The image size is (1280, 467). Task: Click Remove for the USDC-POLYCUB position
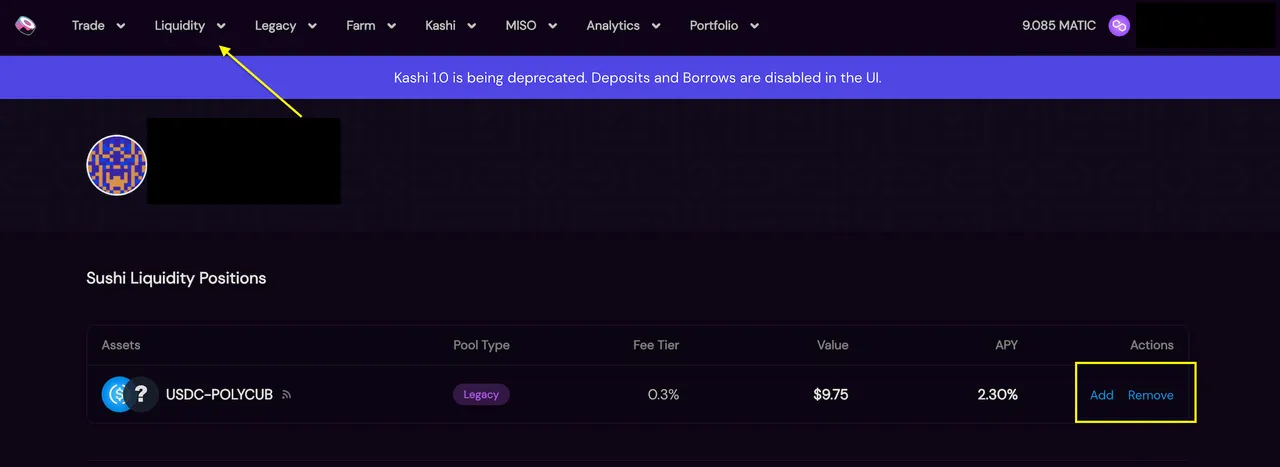point(1150,395)
